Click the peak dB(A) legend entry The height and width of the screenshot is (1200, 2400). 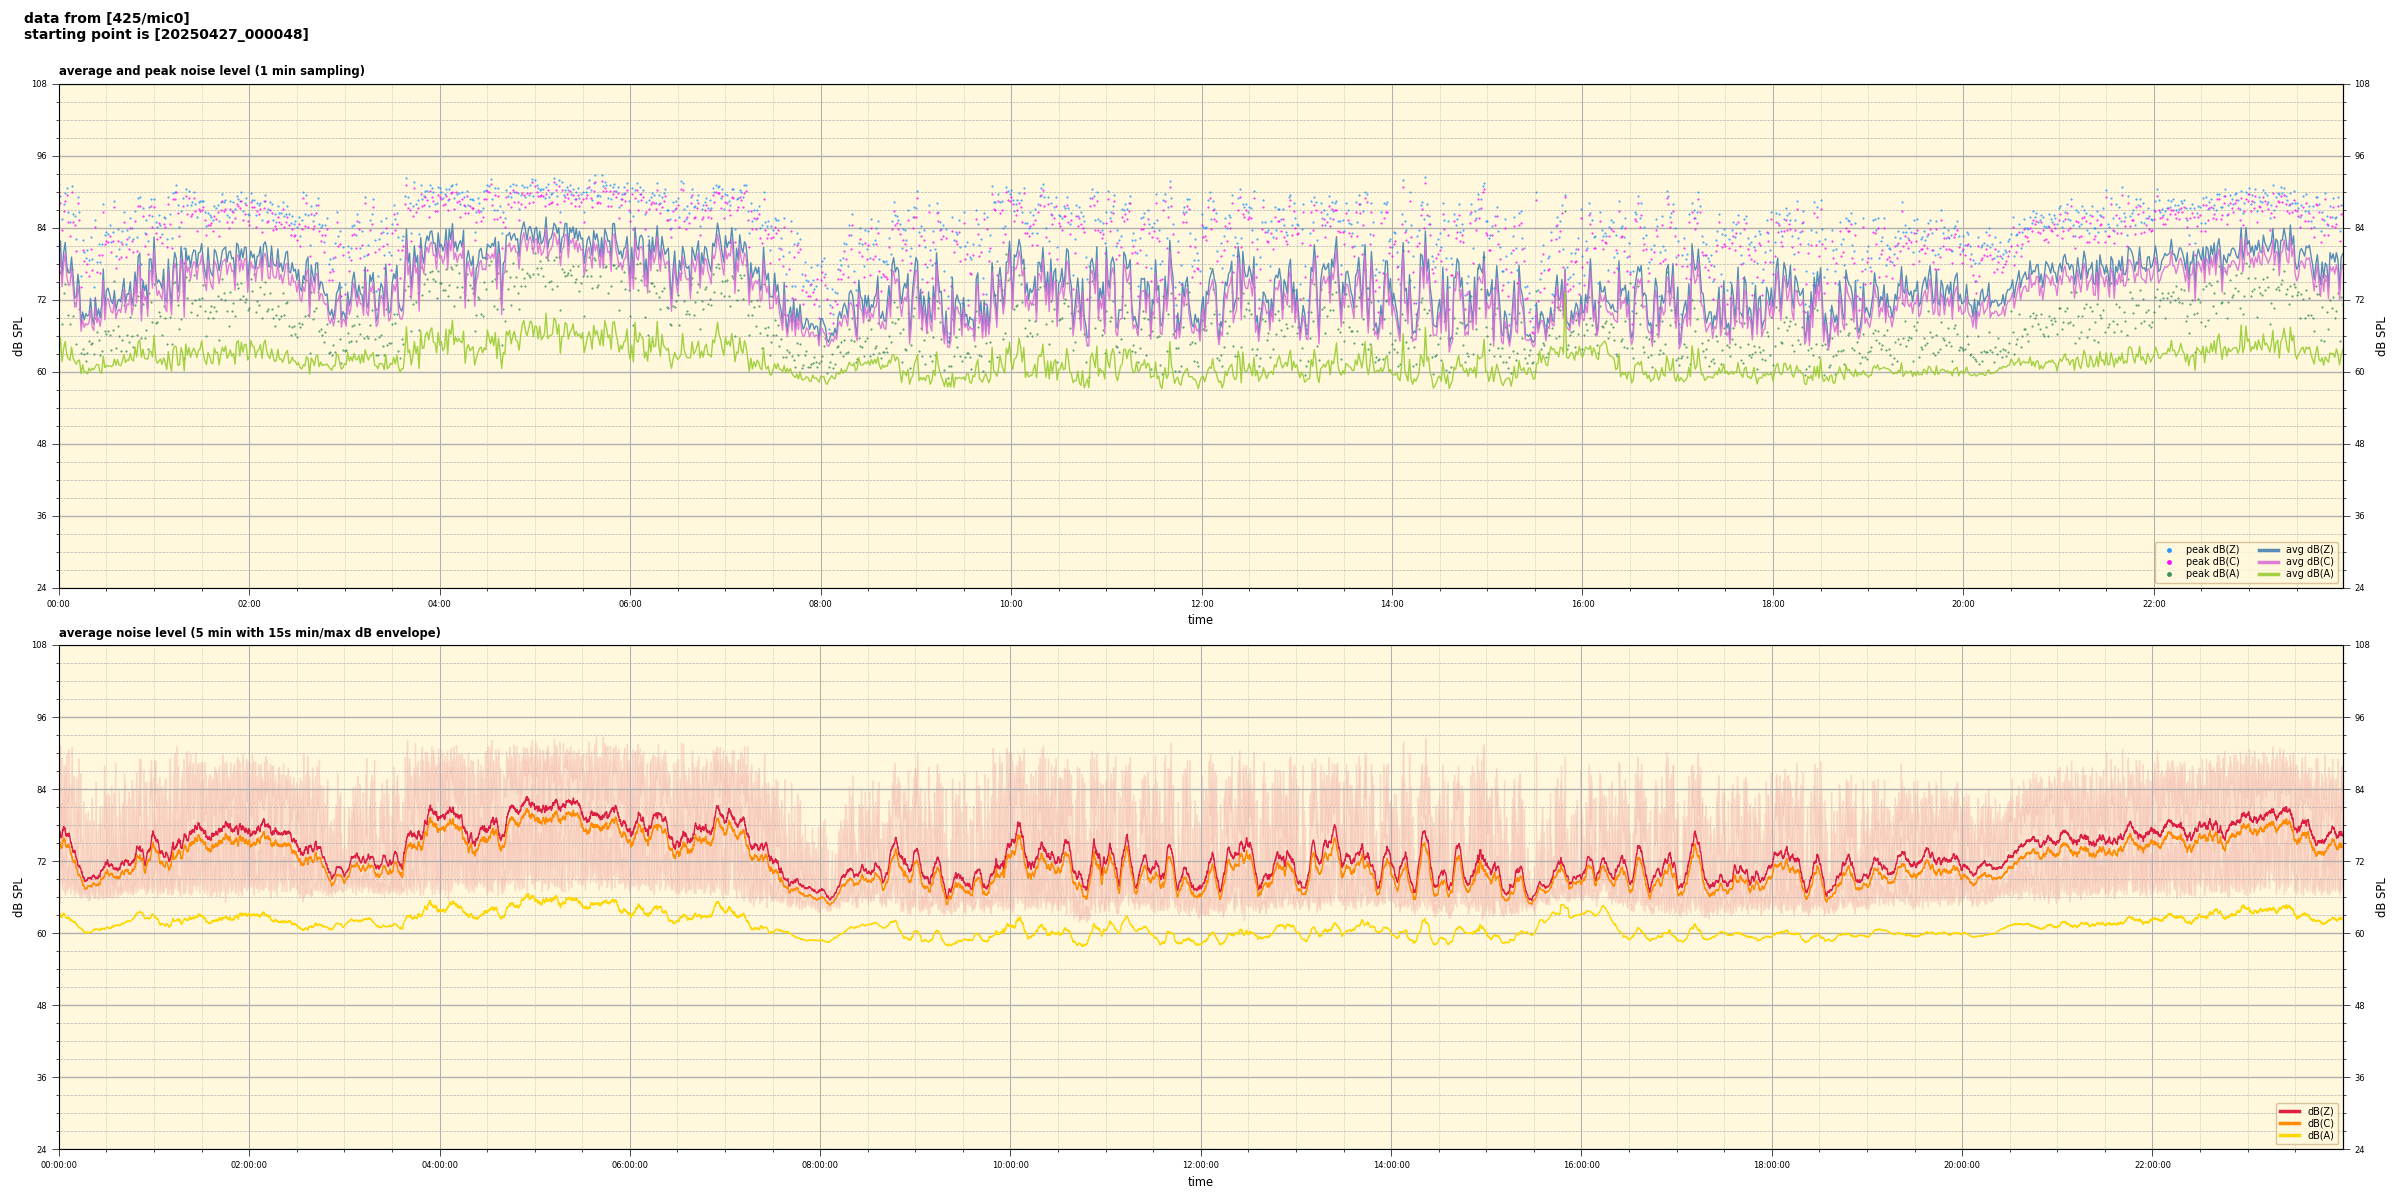pyautogui.click(x=2212, y=574)
